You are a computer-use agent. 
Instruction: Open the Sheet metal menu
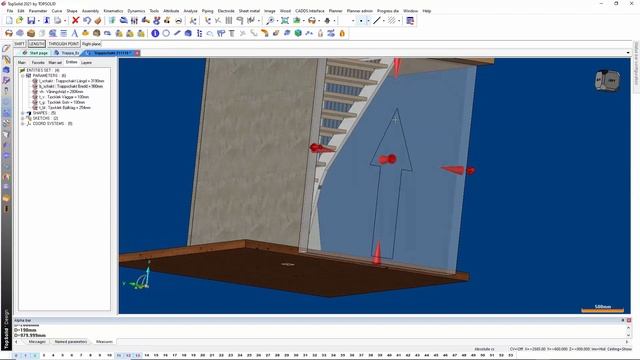pos(249,11)
